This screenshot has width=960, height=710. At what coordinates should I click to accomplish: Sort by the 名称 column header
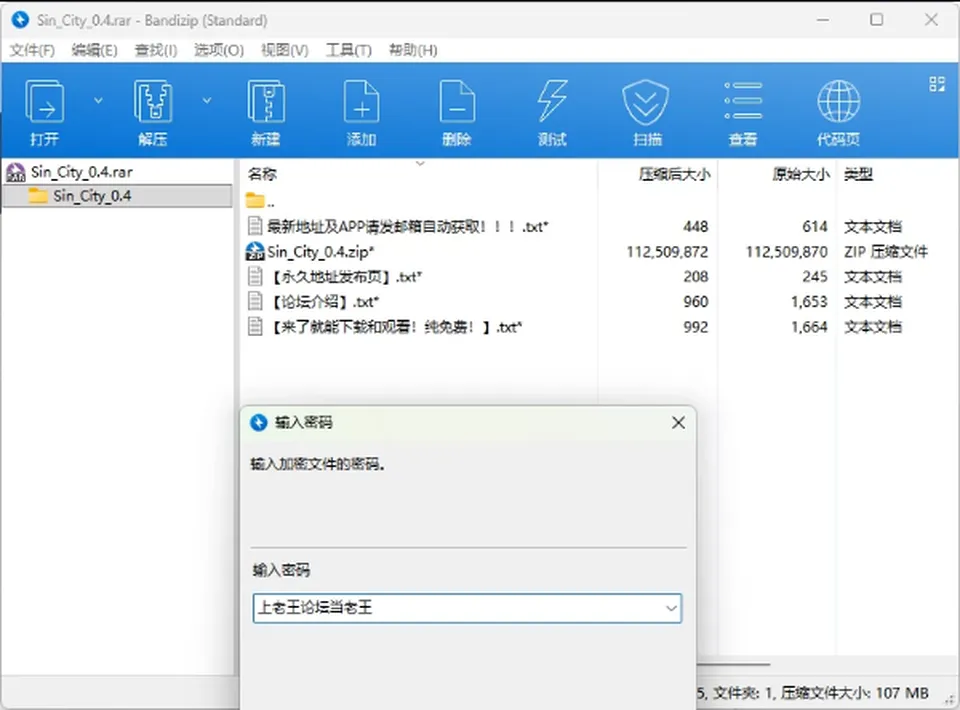[x=263, y=174]
